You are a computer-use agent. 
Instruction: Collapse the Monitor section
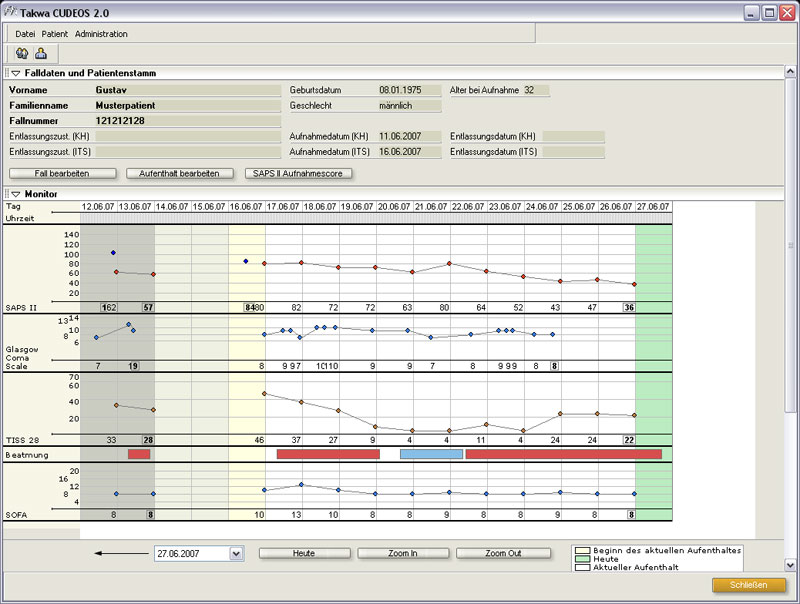click(x=16, y=194)
